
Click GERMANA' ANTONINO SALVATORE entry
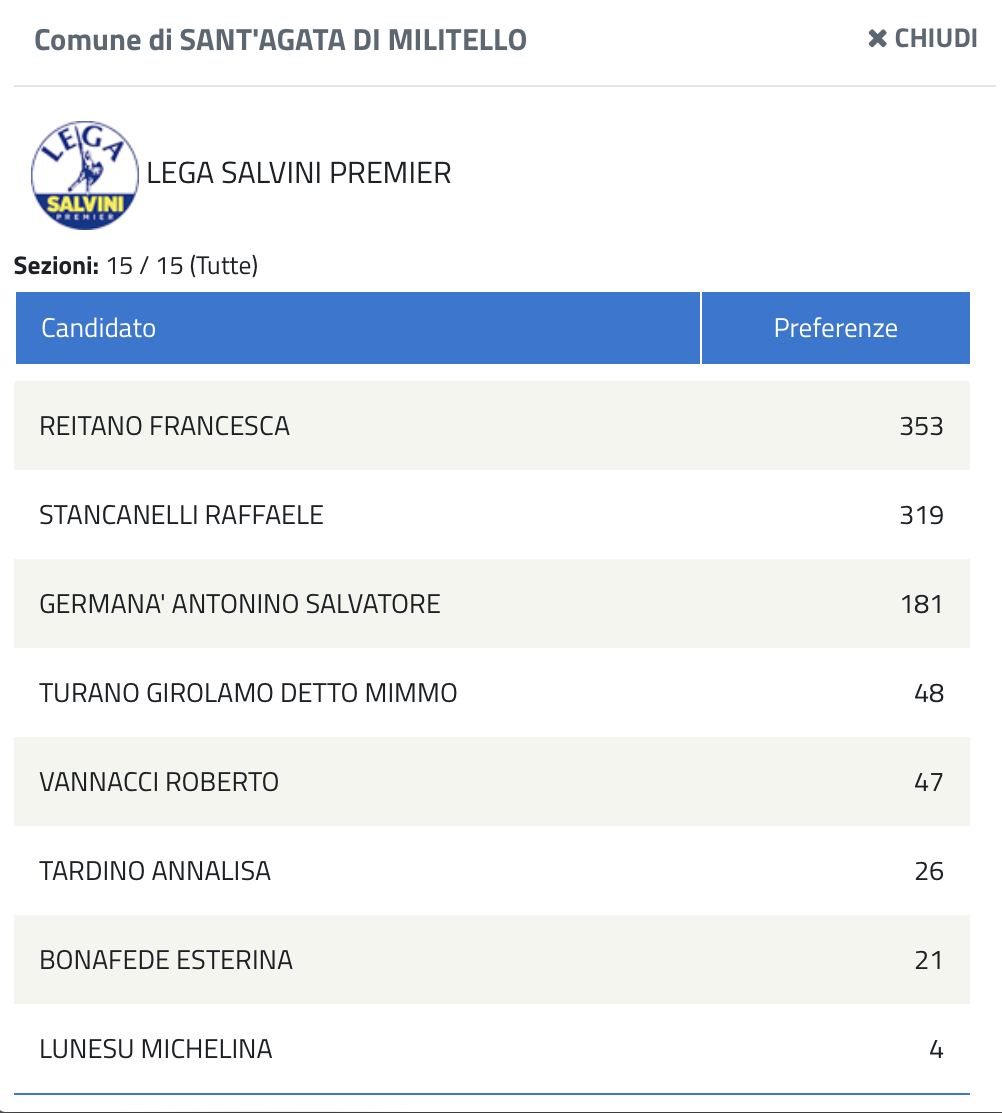point(240,604)
